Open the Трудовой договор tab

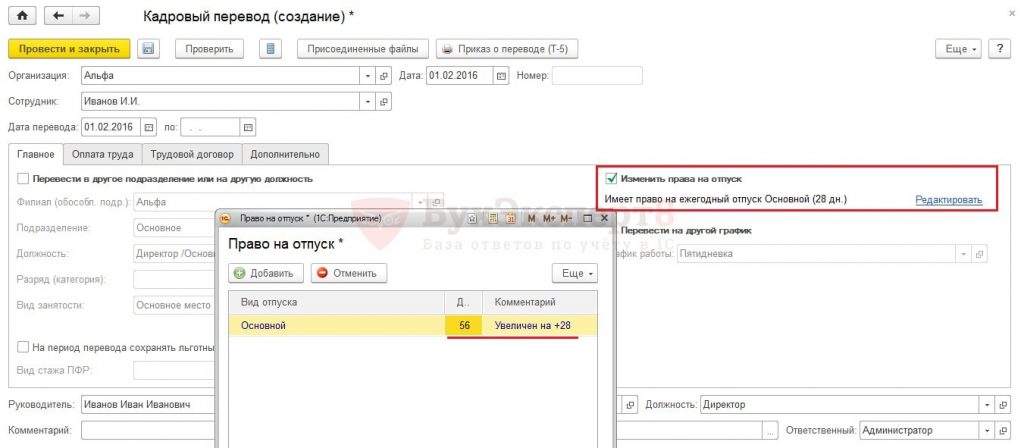191,154
